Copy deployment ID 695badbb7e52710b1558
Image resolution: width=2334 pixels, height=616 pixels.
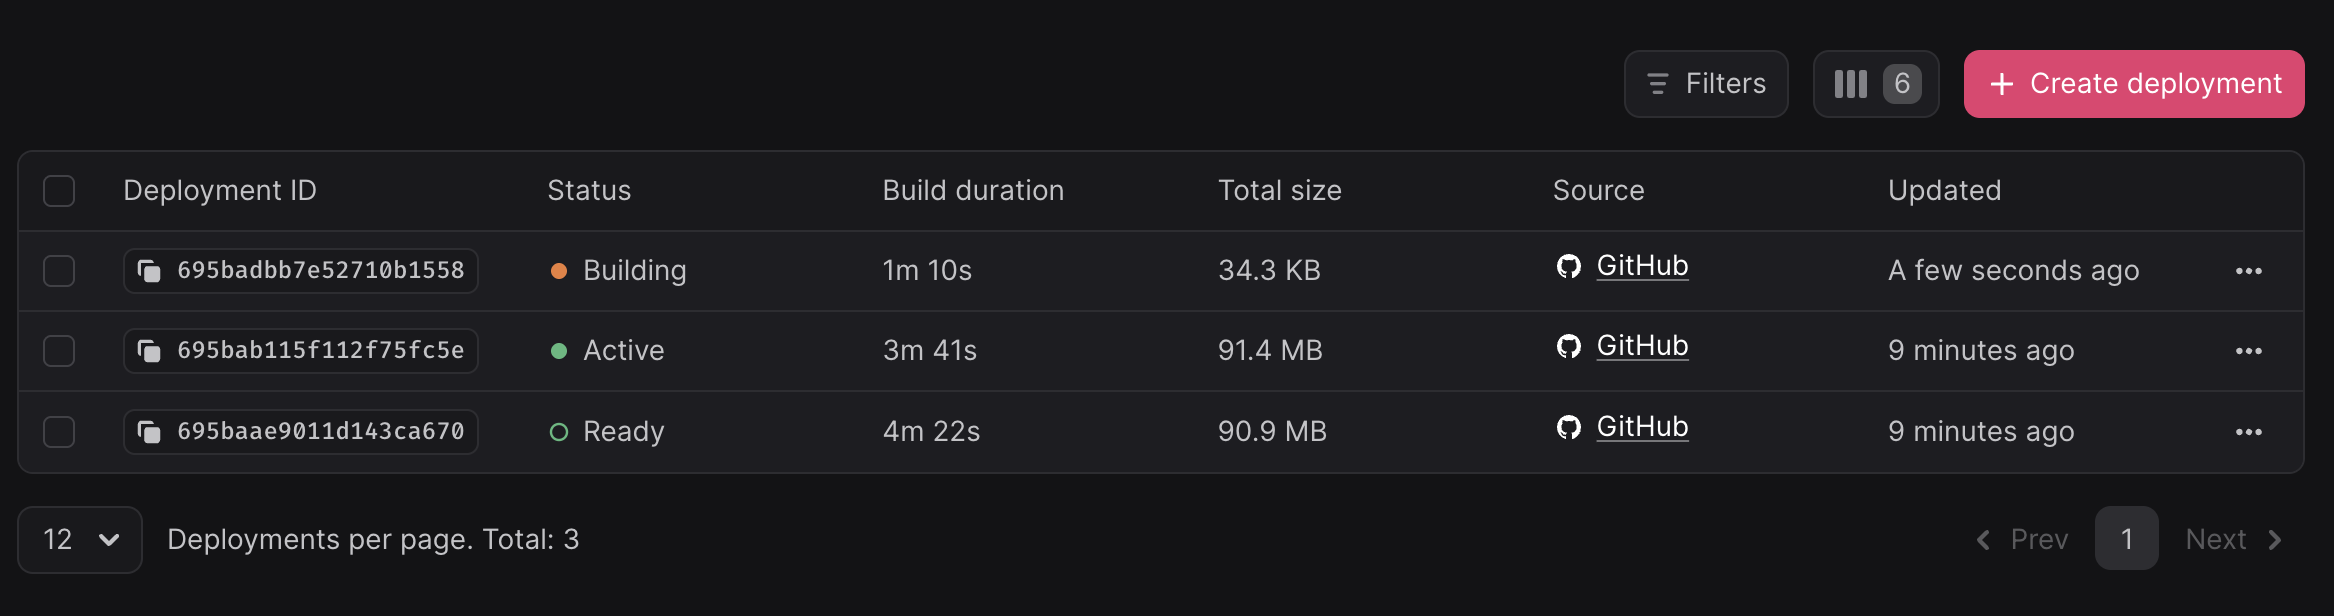click(x=149, y=271)
